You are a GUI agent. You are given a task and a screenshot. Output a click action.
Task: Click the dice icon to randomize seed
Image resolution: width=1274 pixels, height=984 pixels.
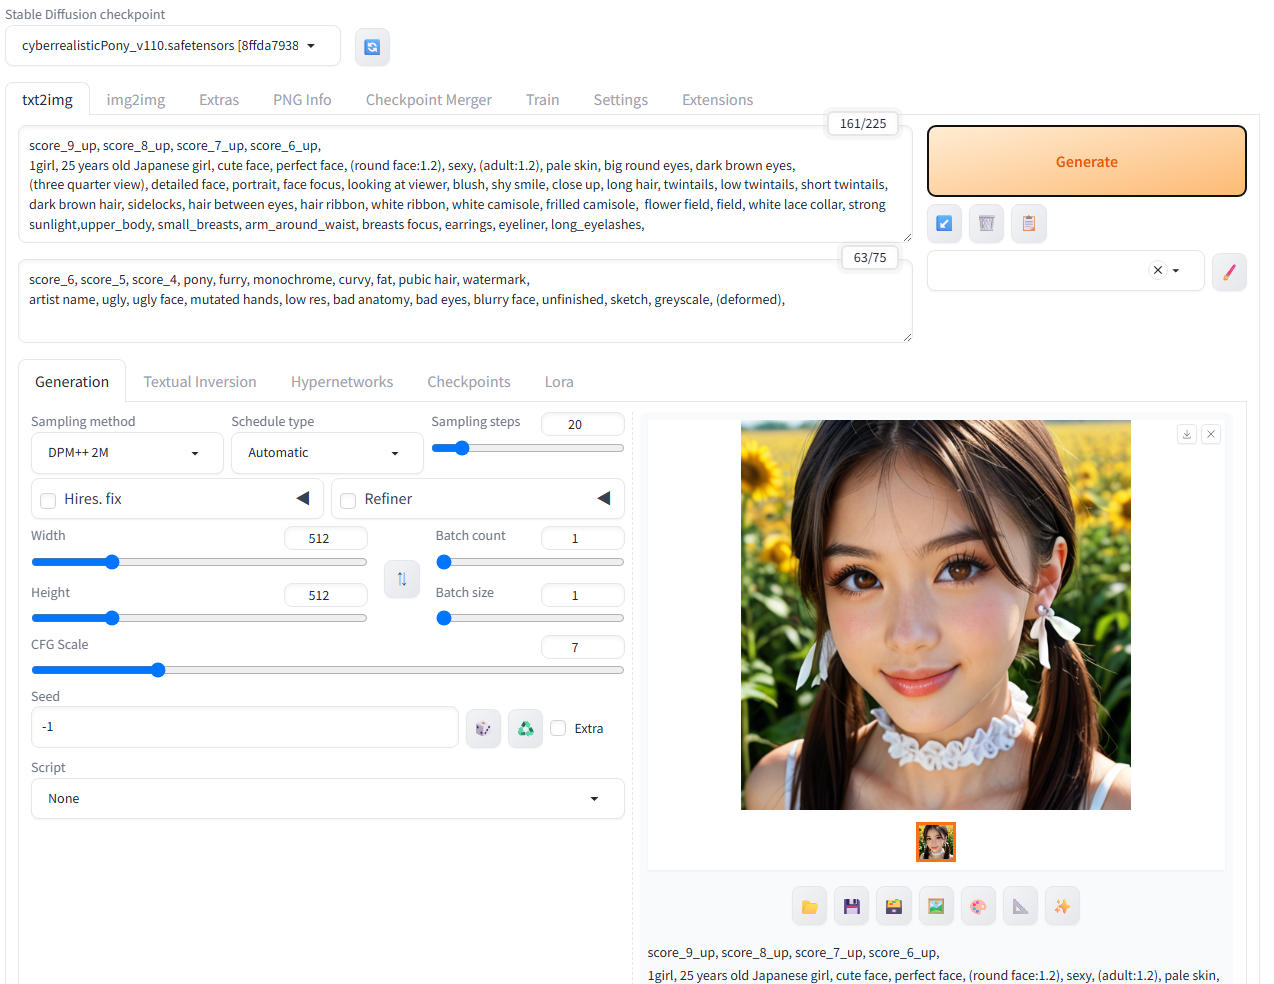[483, 728]
